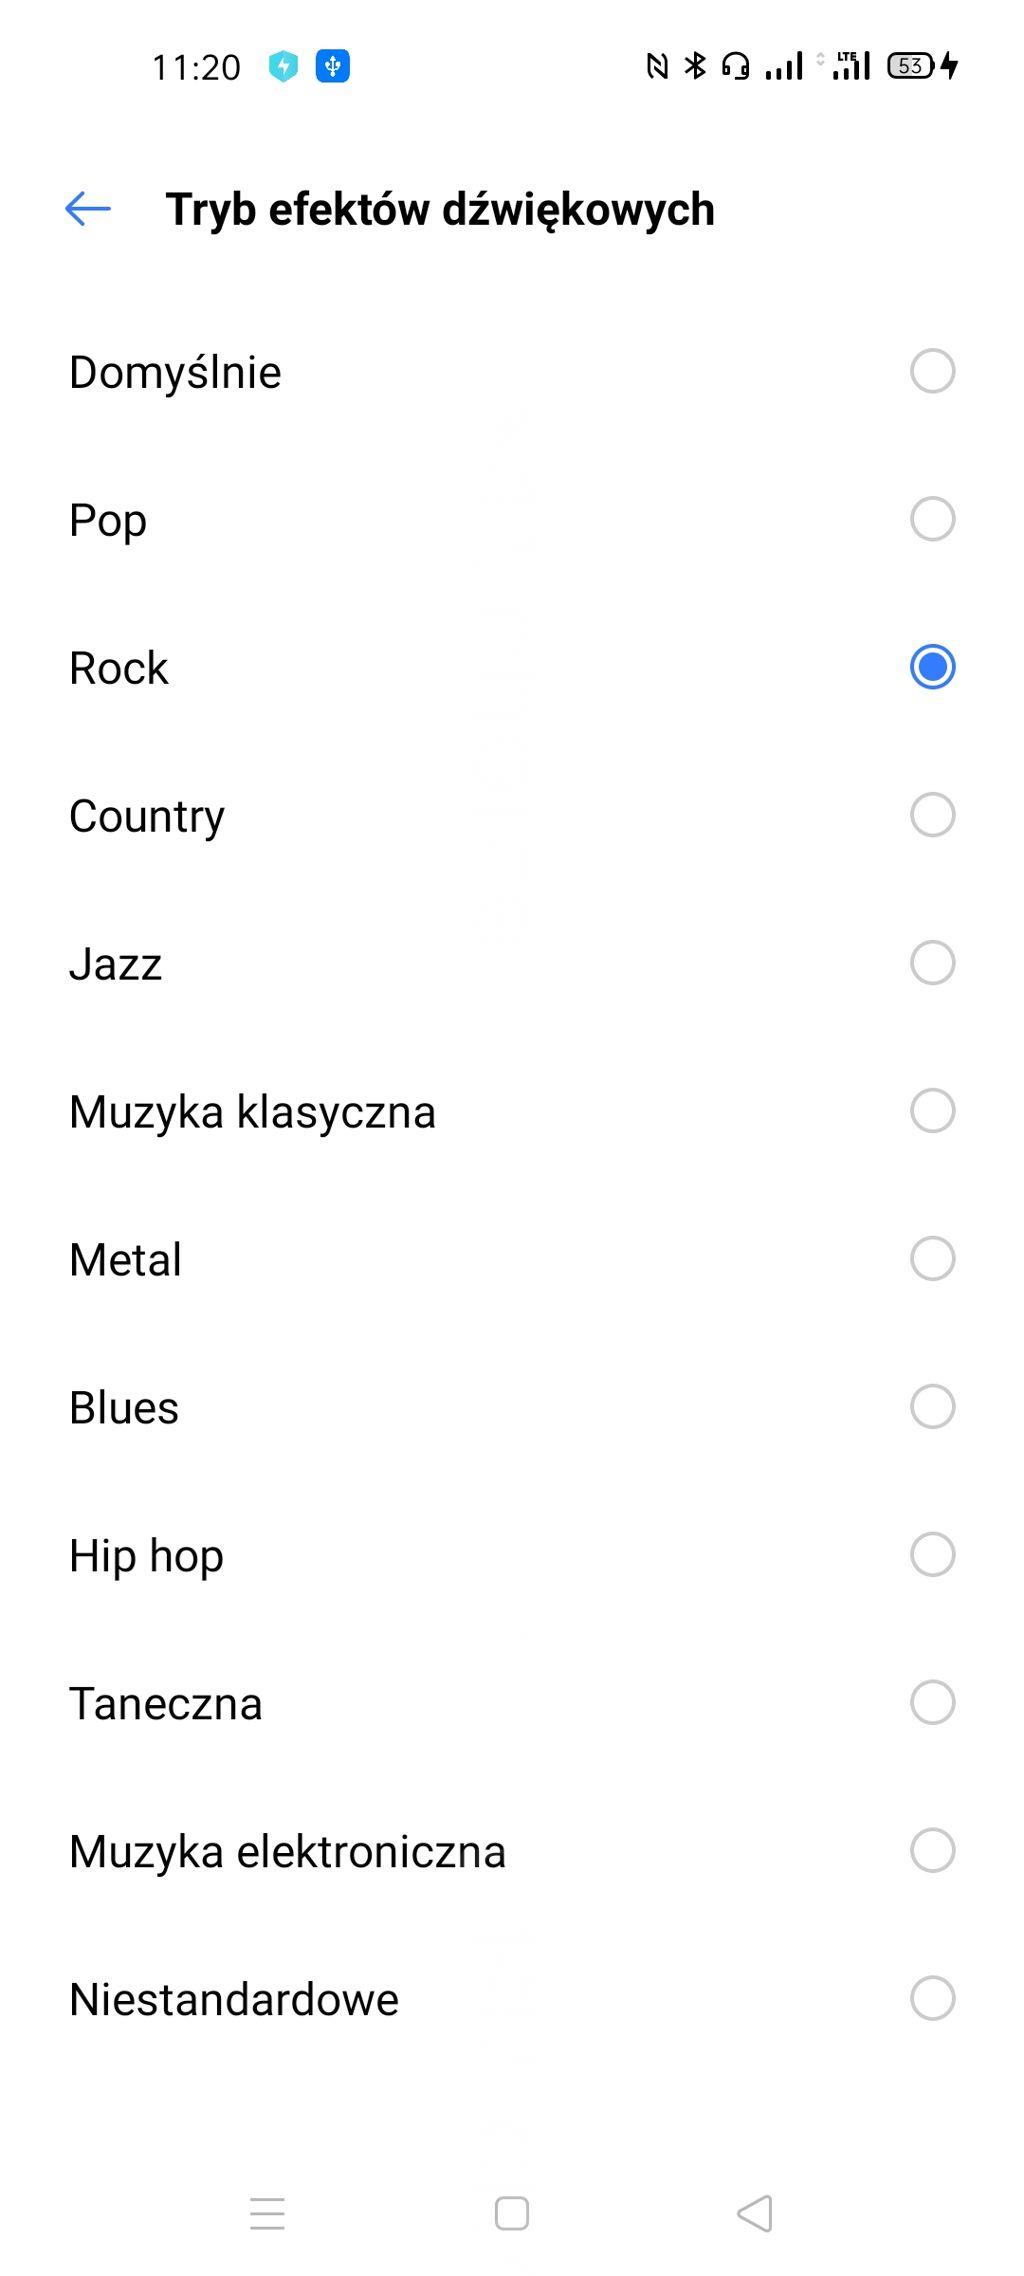Select the Country radio button
Image resolution: width=1024 pixels, height=2276 pixels.
[x=932, y=815]
